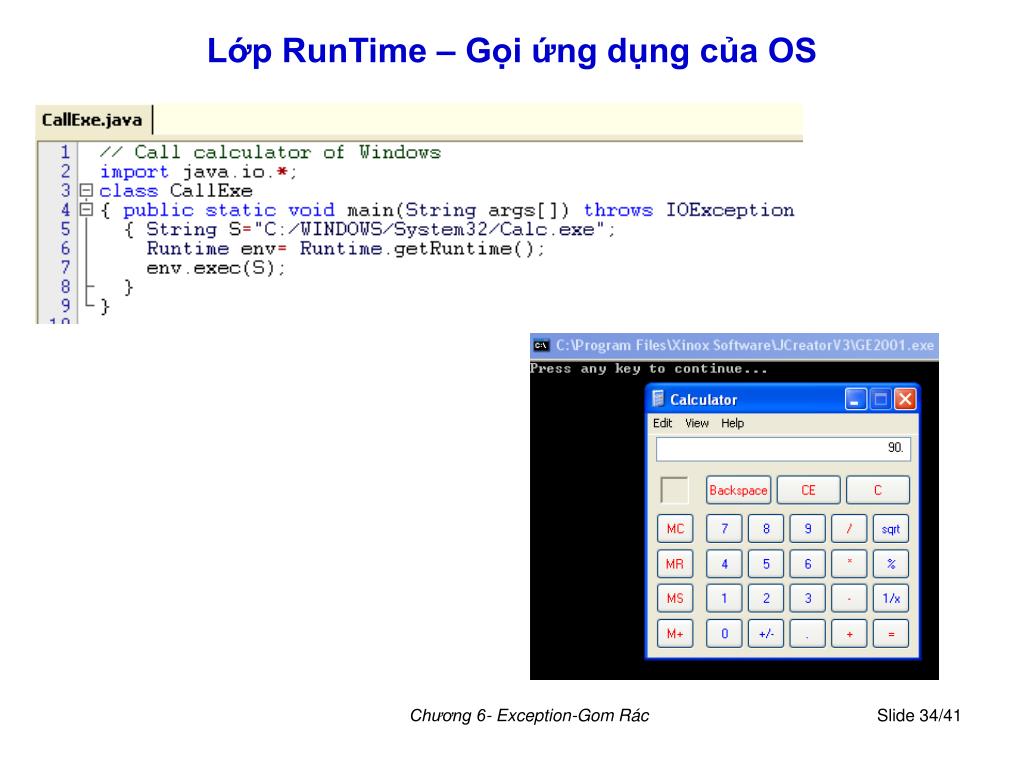Click the MC memory clear button
The width and height of the screenshot is (1024, 768).
pyautogui.click(x=675, y=529)
